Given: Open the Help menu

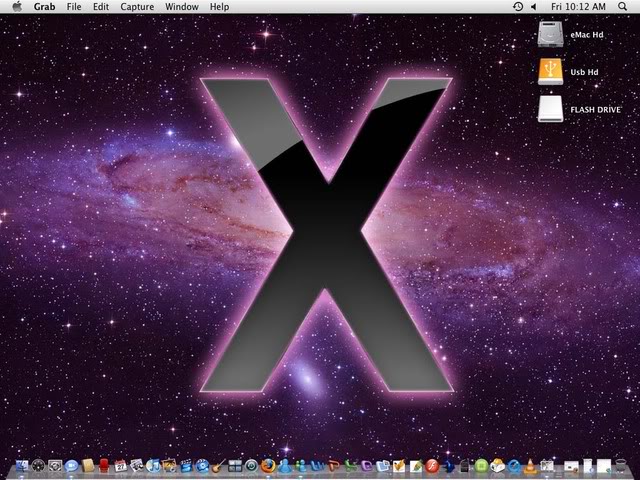Looking at the screenshot, I should coord(219,7).
